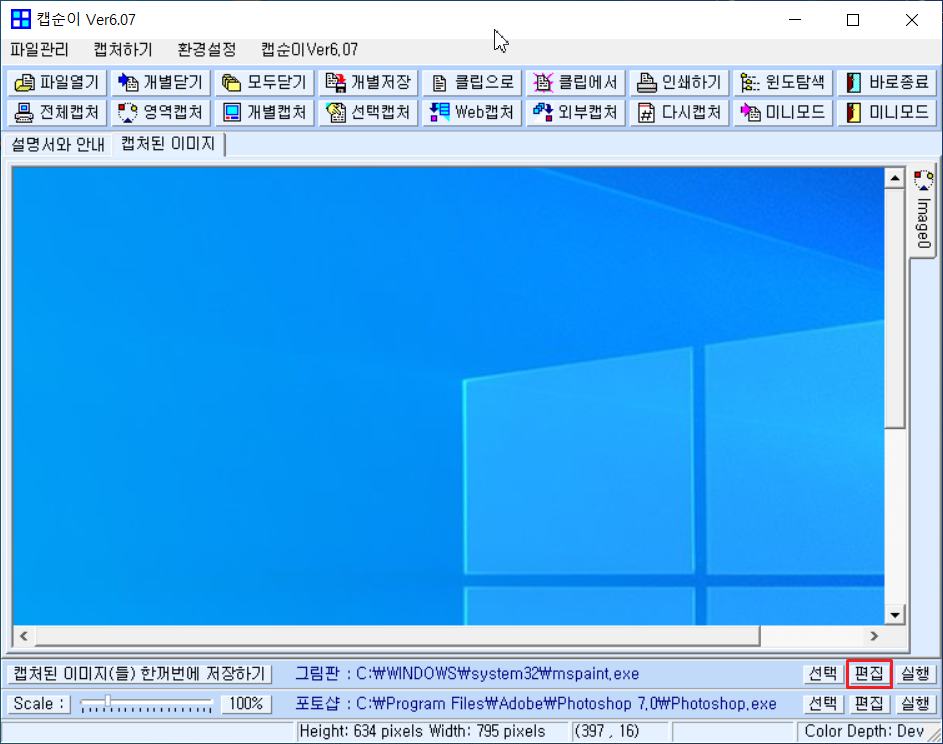
Task: Click the 100% scale button
Action: (247, 703)
